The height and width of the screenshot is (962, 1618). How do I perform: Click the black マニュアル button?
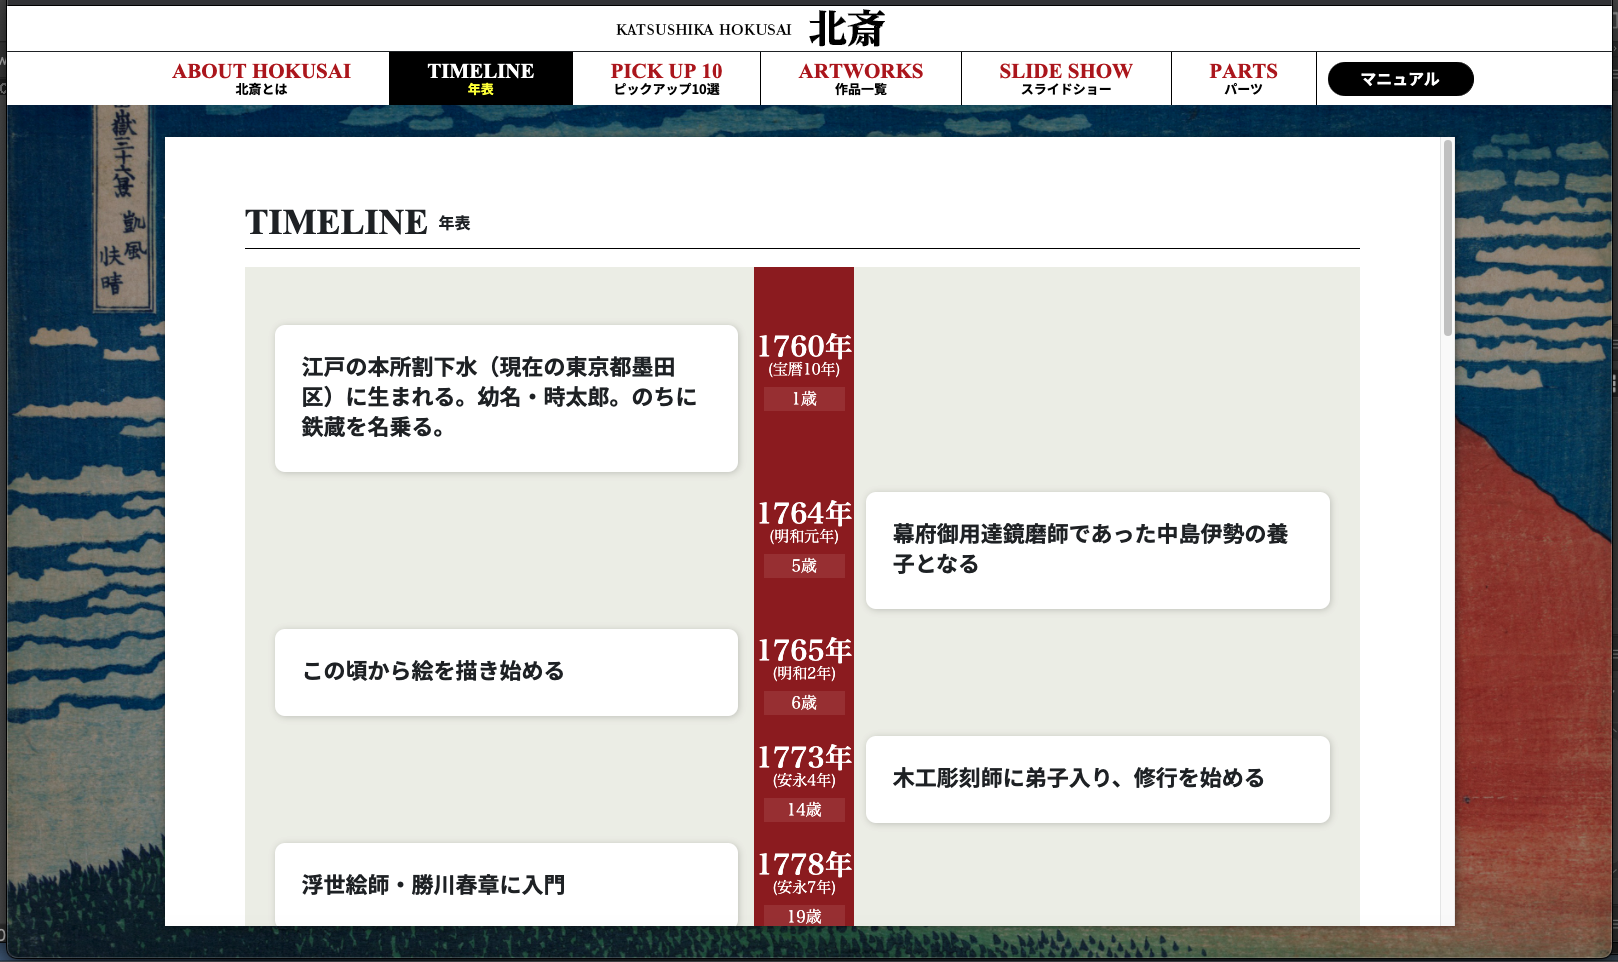pos(1400,79)
